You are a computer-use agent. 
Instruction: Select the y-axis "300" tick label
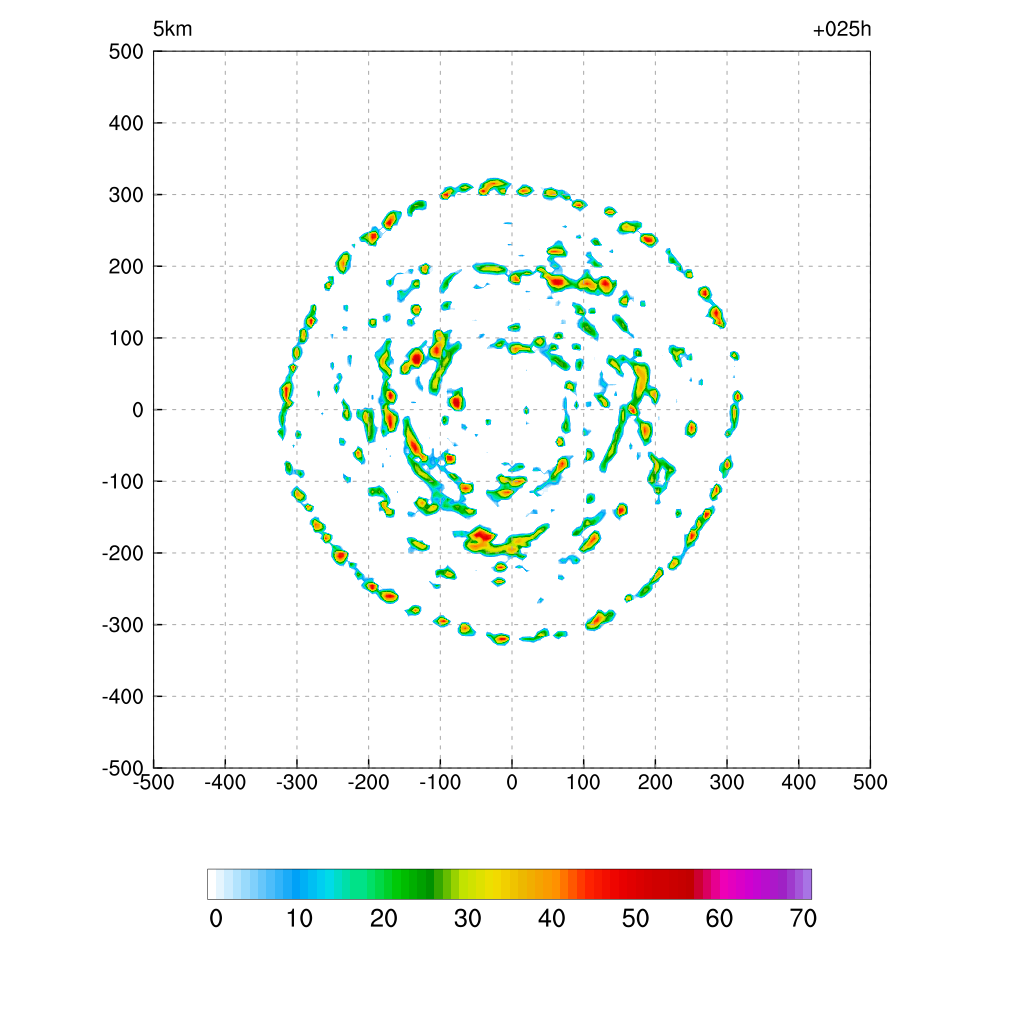click(126, 195)
